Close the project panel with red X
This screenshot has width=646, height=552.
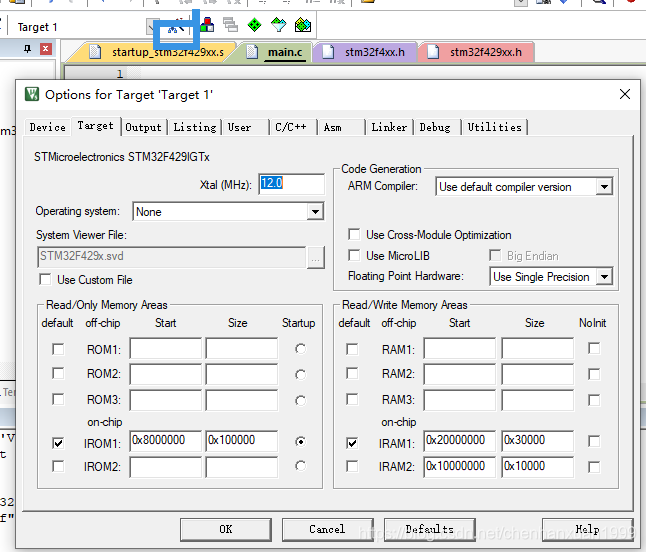[x=46, y=49]
